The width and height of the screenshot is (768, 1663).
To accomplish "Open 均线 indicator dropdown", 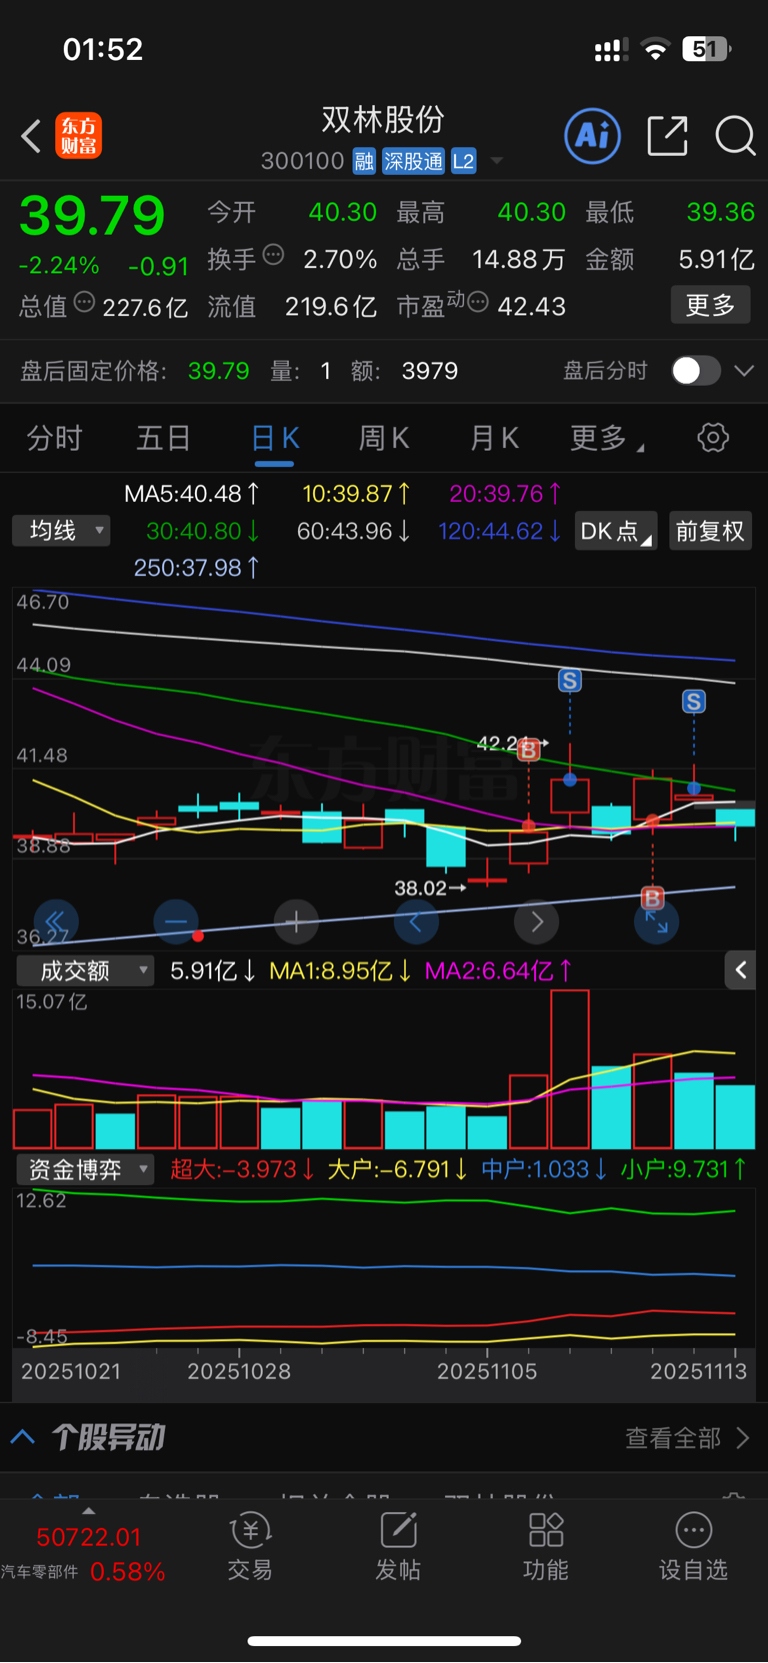I will click(x=62, y=531).
